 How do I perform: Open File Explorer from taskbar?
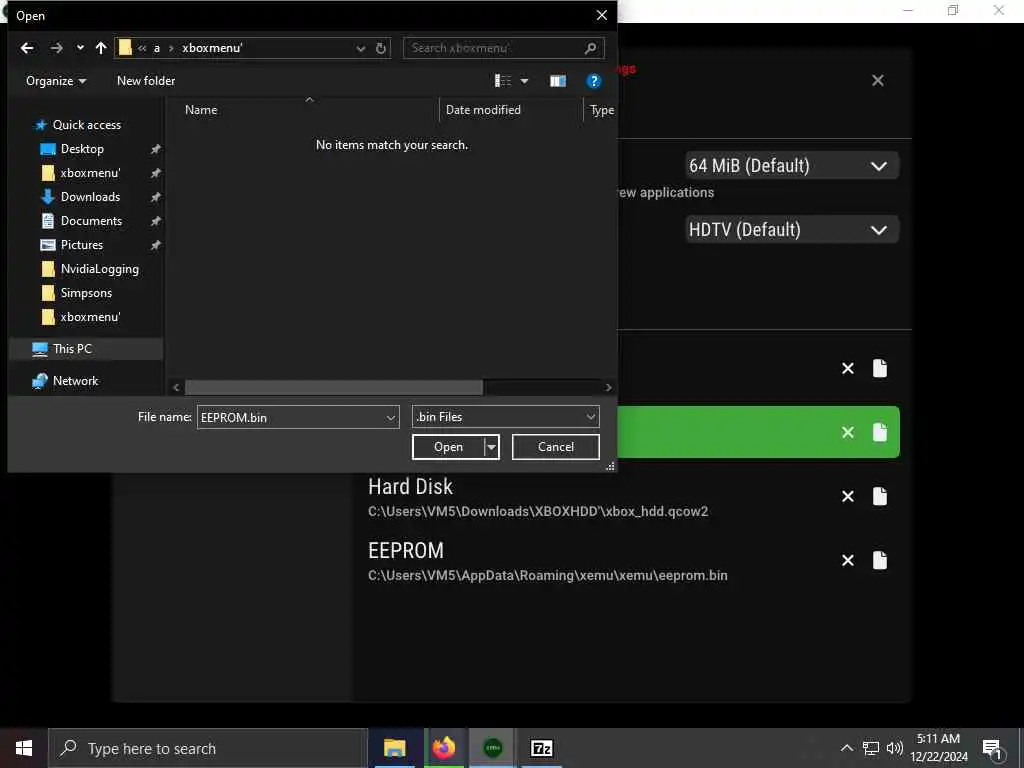coord(394,748)
